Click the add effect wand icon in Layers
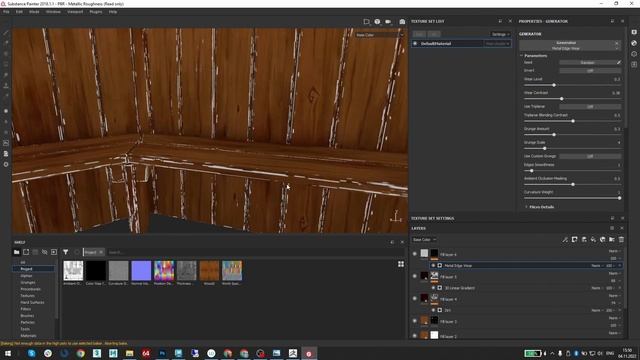The image size is (640, 360). click(x=565, y=240)
